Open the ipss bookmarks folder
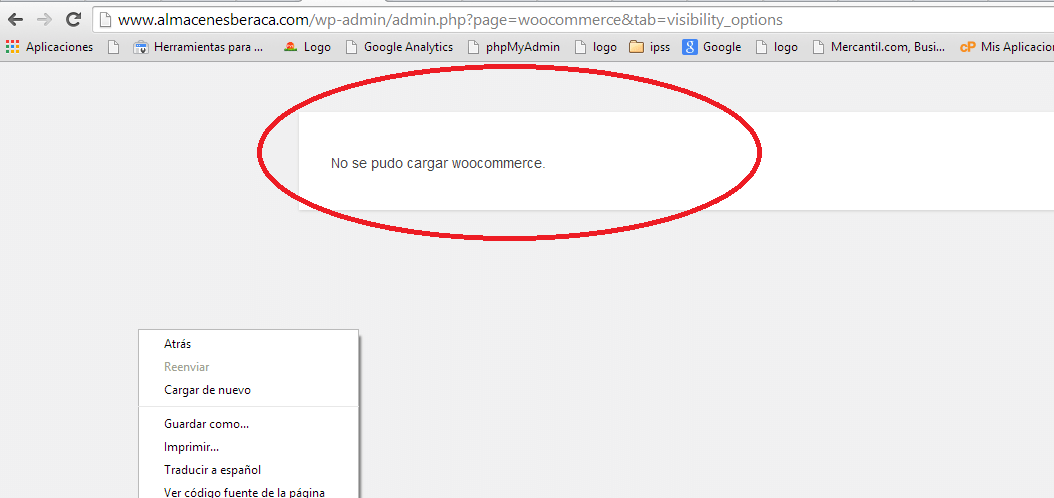This screenshot has width=1054, height=498. point(649,47)
